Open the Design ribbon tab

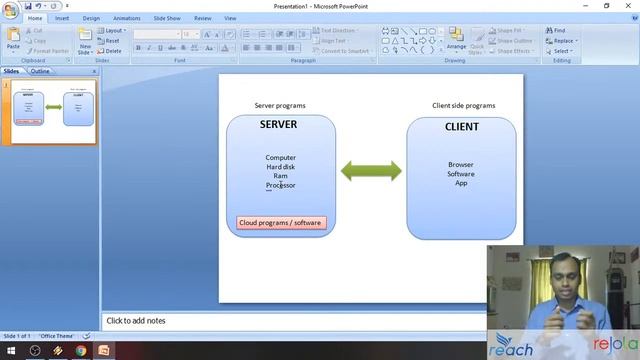(x=91, y=18)
